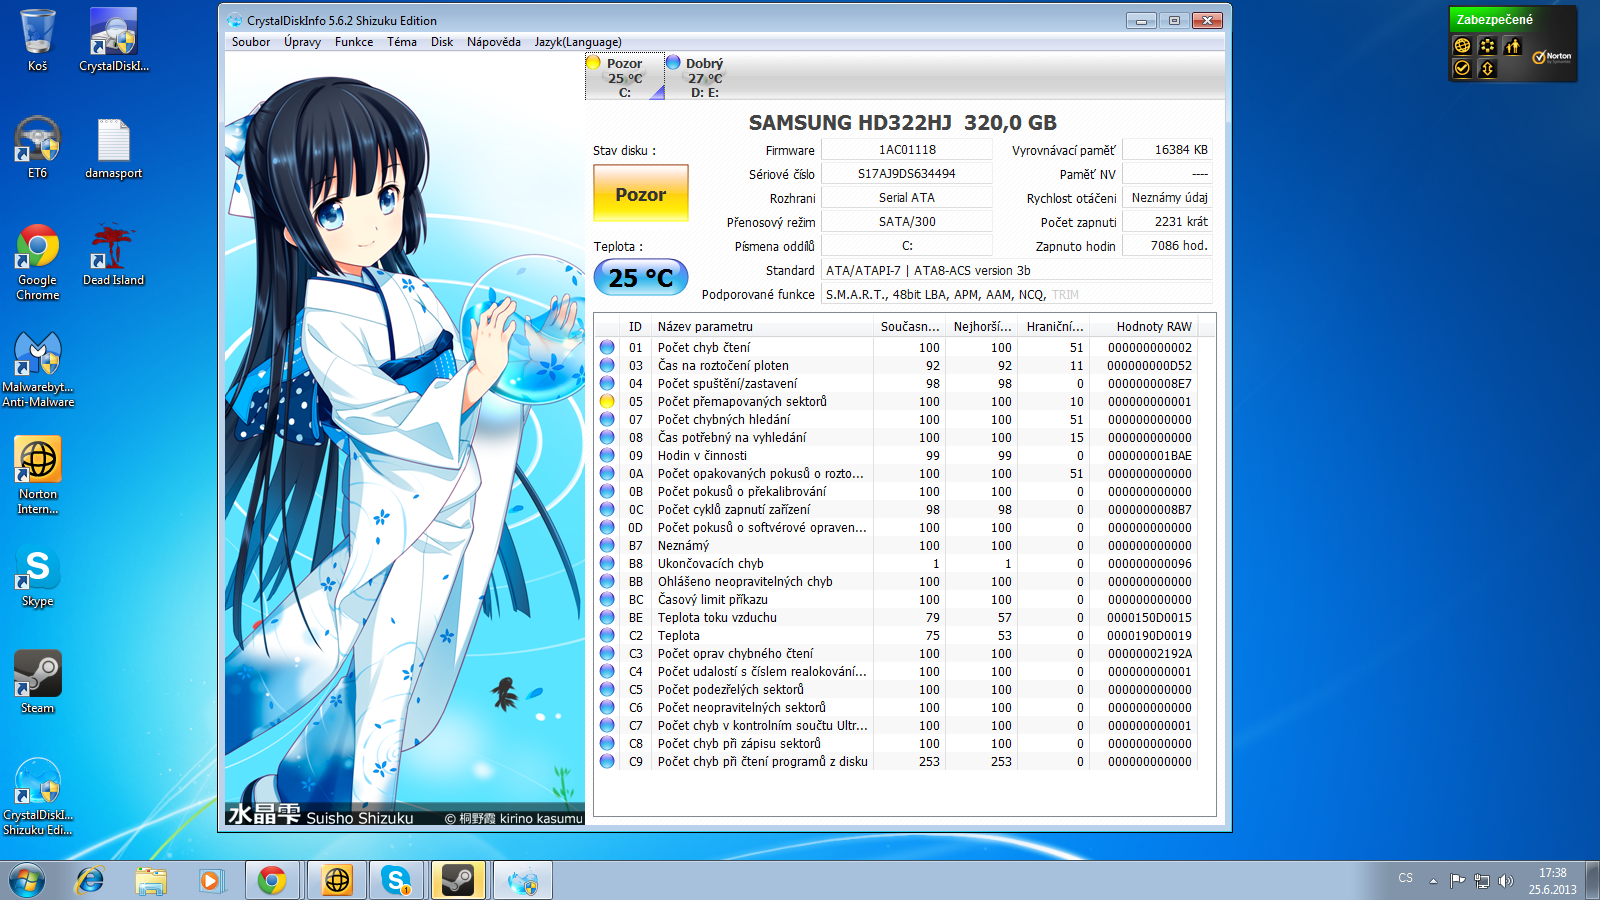This screenshot has width=1600, height=900.
Task: Open the CrystalDiskInfo shortcut at the desktop top
Action: [x=113, y=40]
